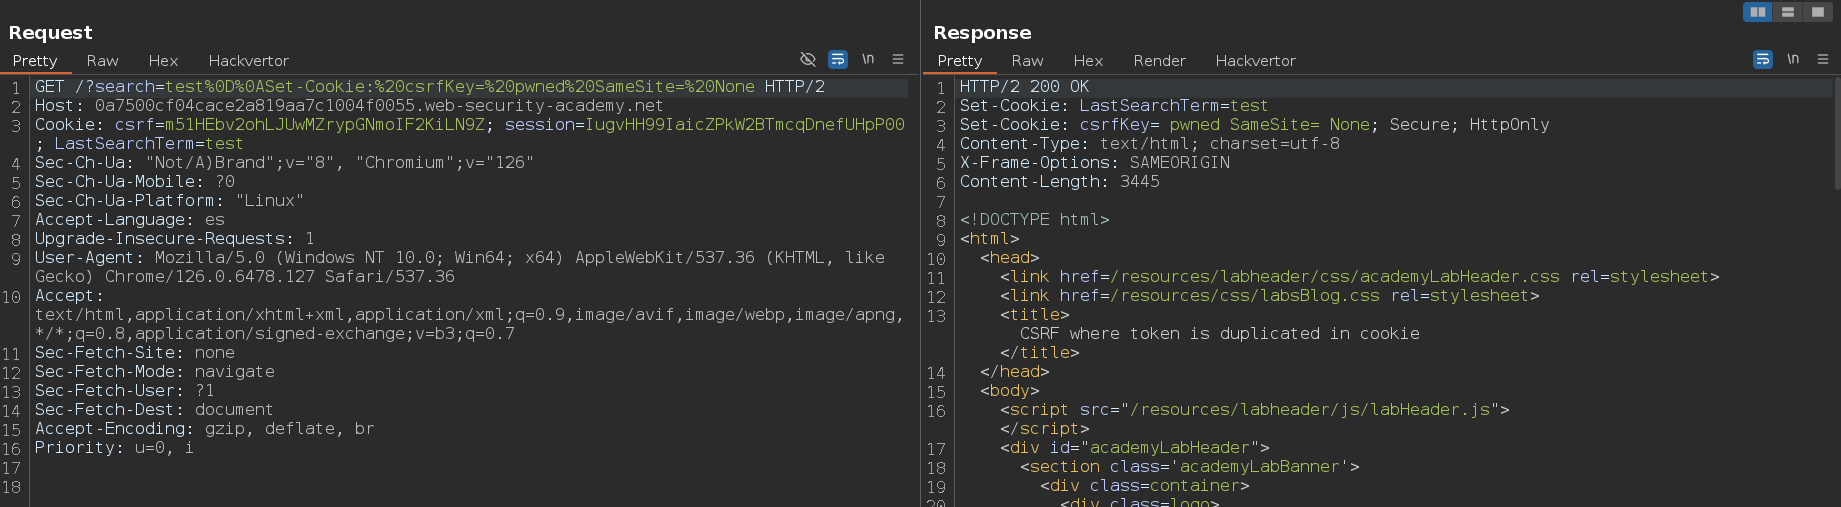Toggle word wrap in Request panel
Viewport: 1841px width, 507px height.
(838, 59)
